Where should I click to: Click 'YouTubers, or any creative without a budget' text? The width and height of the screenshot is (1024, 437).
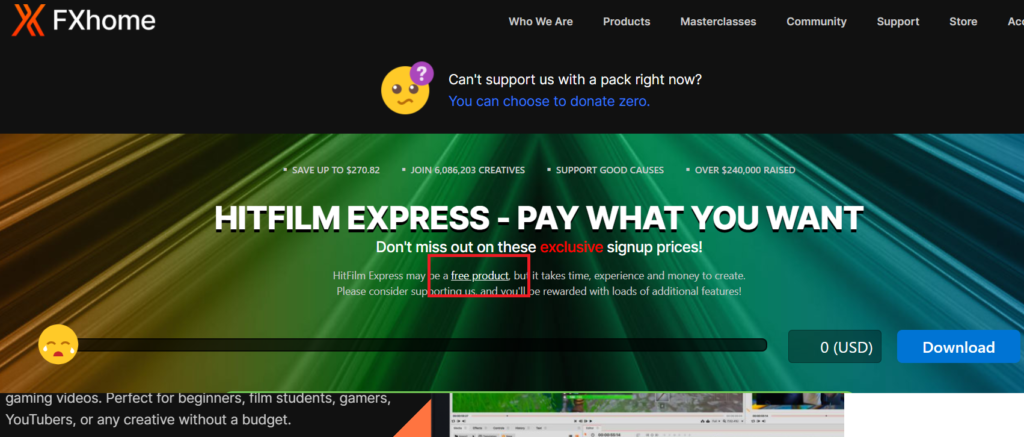coord(148,419)
